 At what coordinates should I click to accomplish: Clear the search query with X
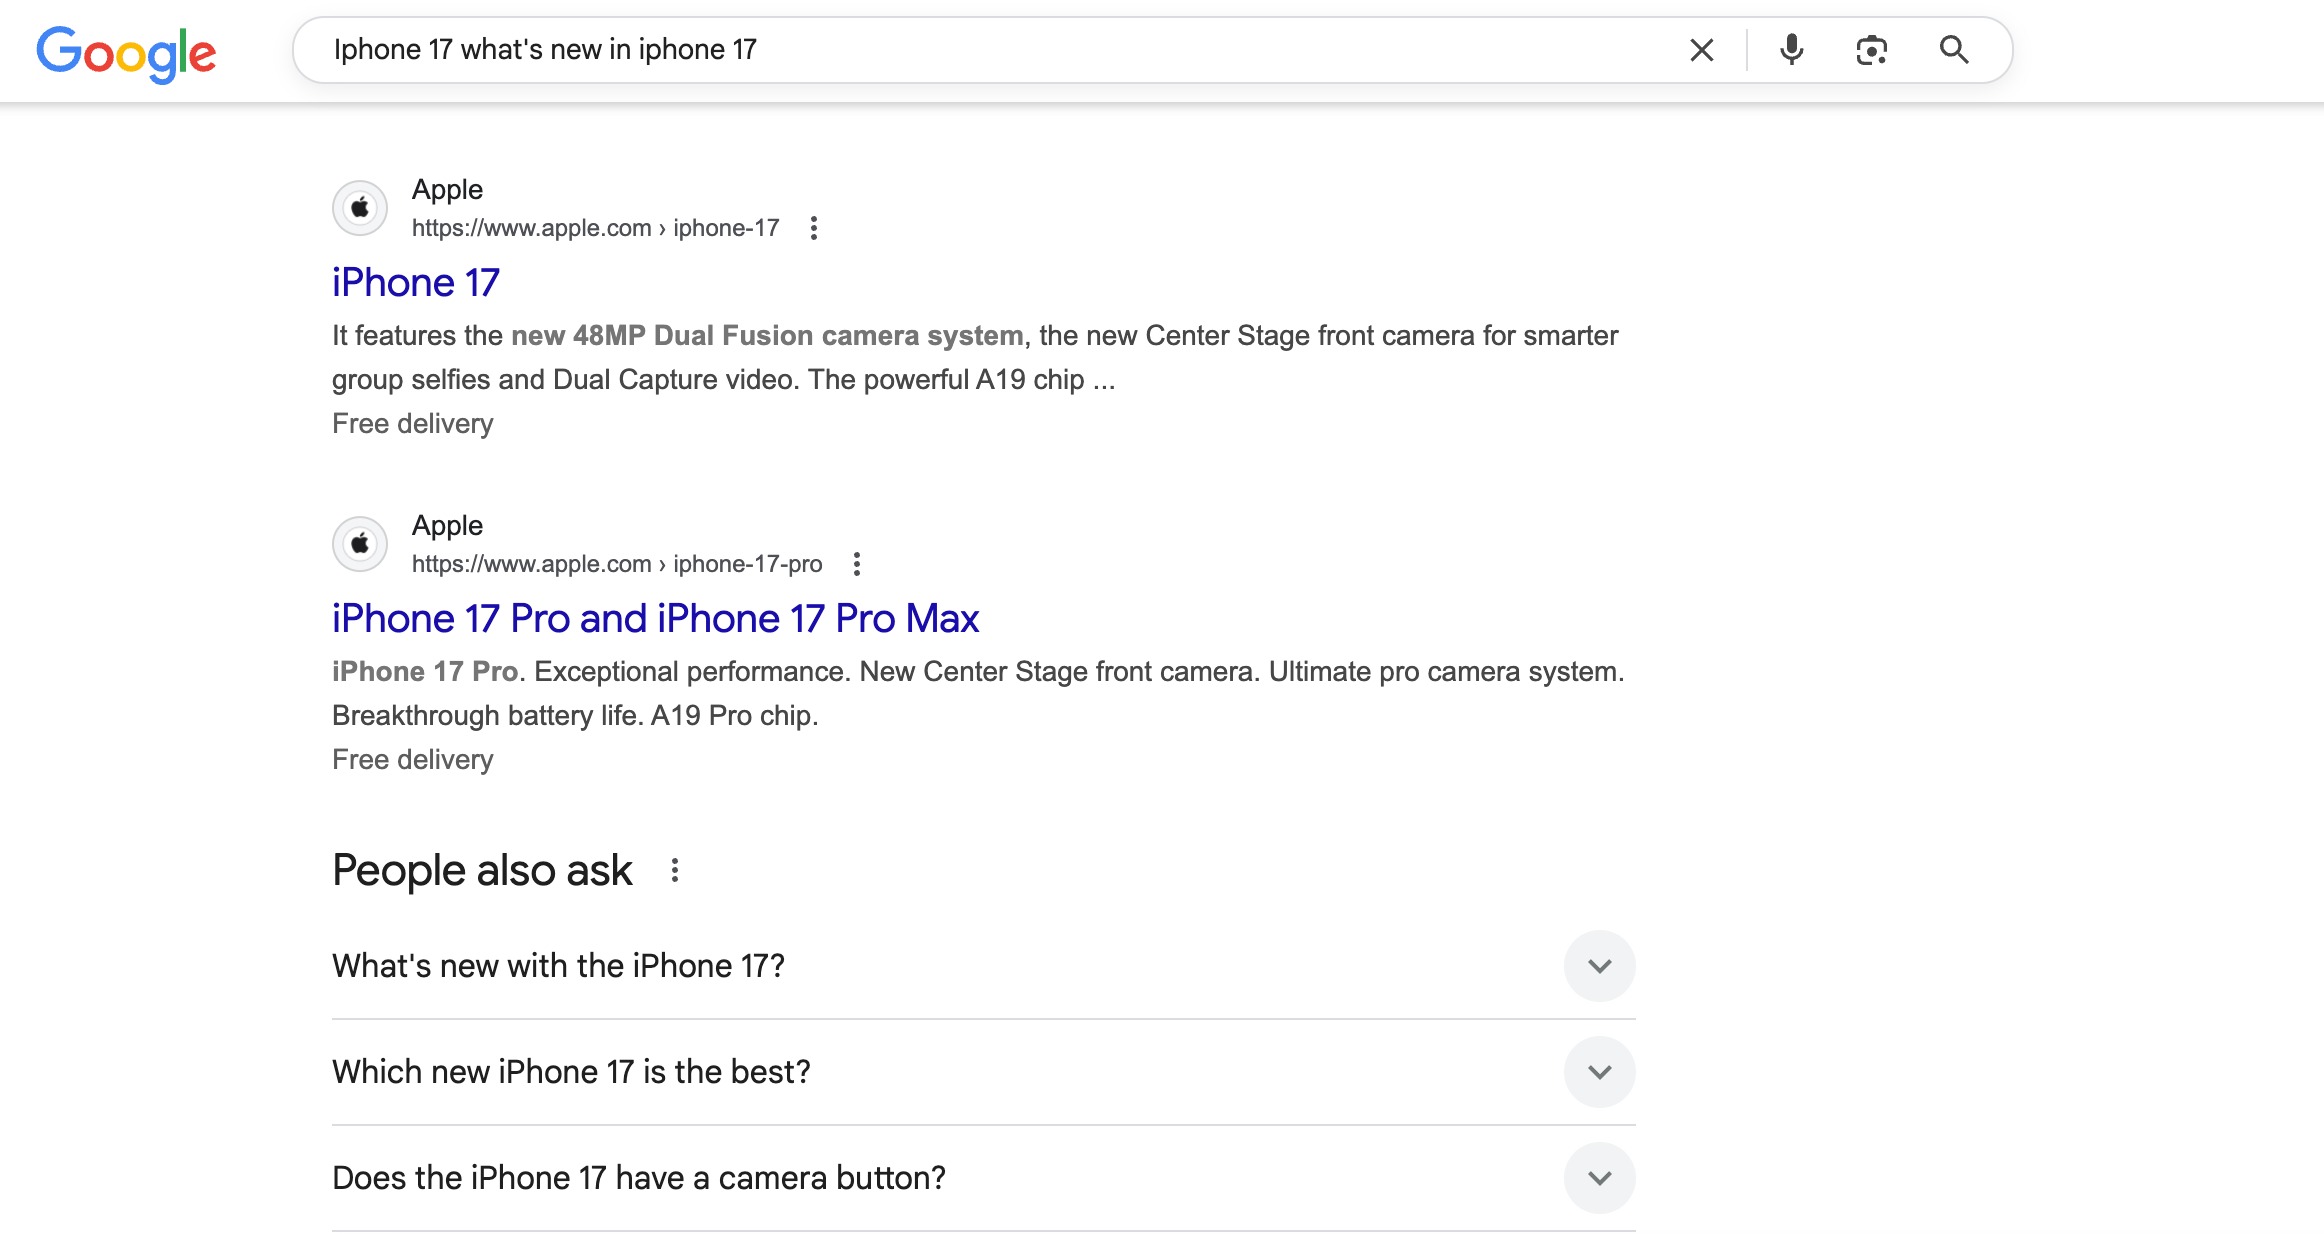(x=1701, y=50)
